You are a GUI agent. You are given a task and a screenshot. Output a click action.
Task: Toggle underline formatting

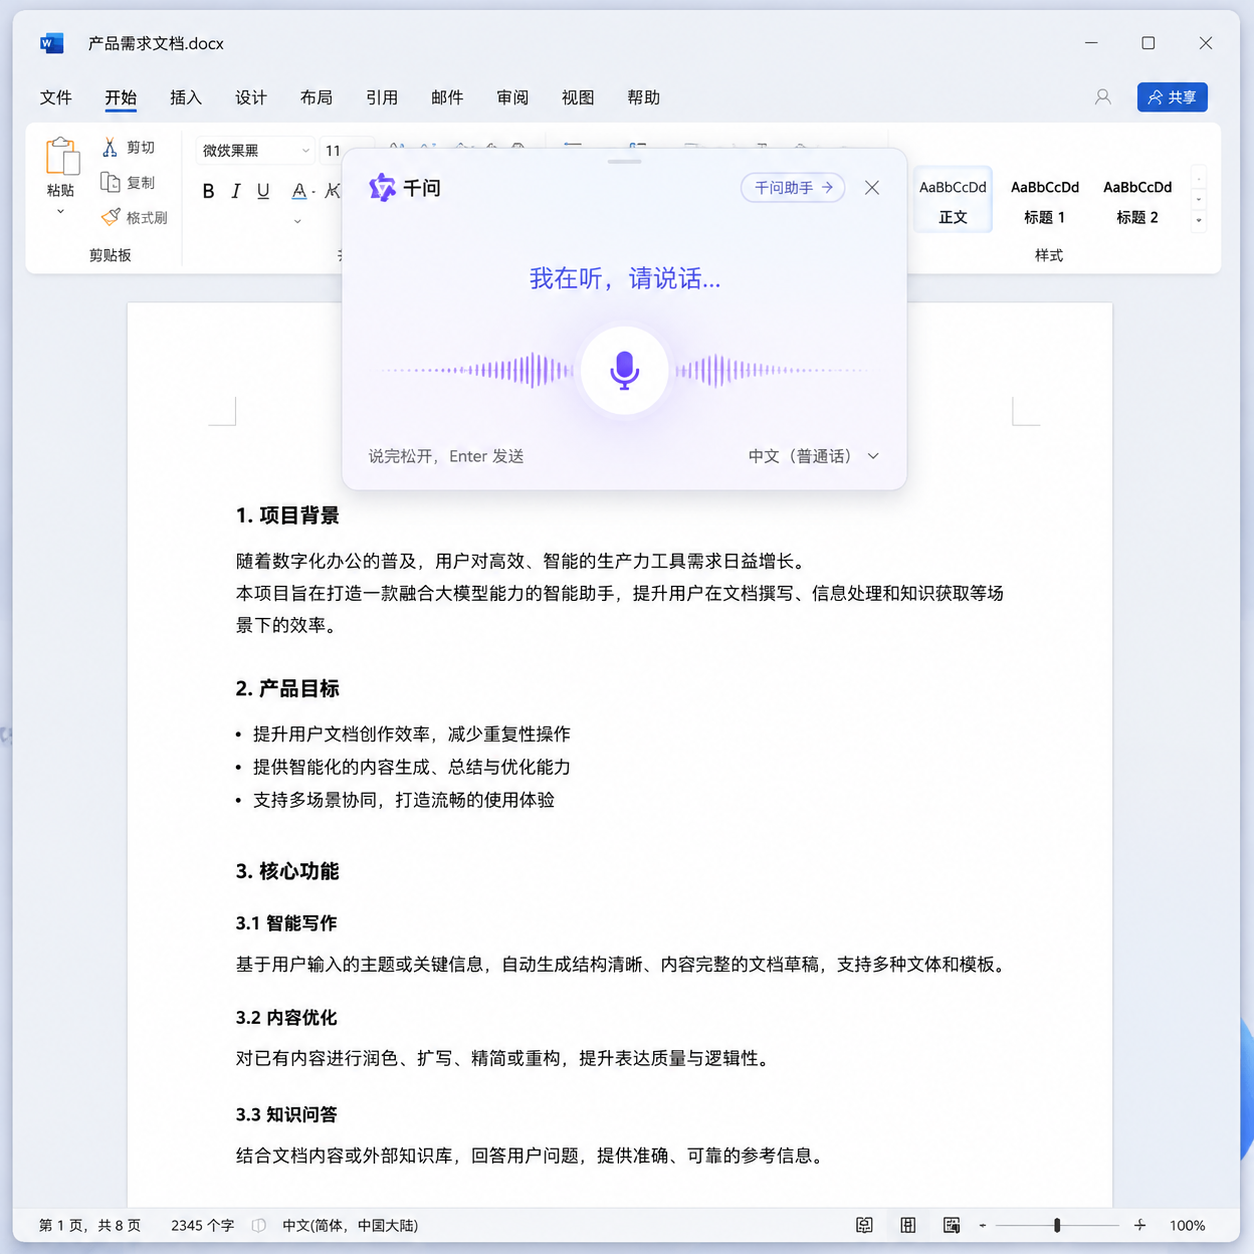(263, 191)
